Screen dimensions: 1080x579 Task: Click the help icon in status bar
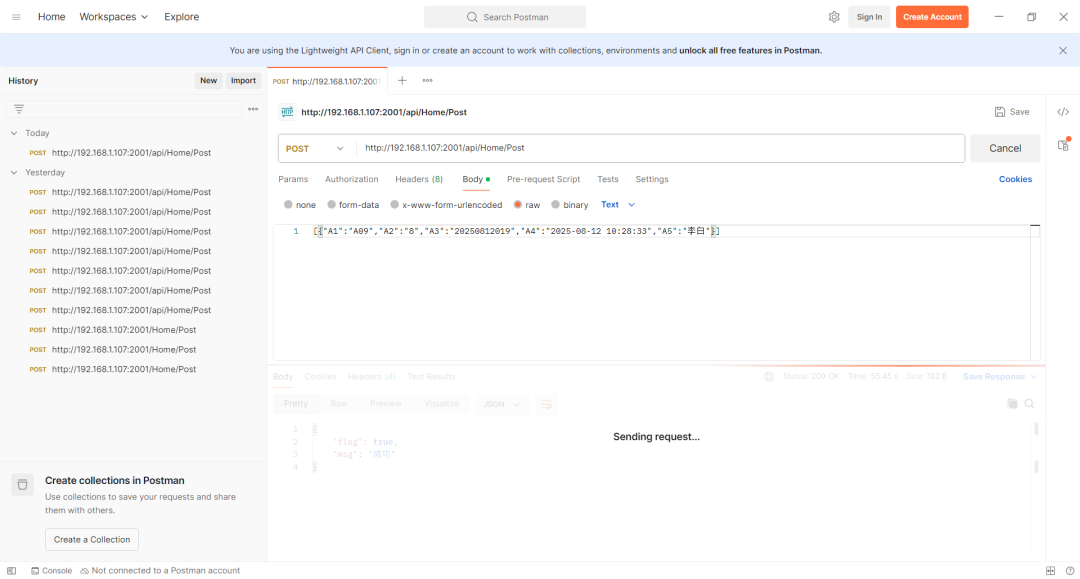point(1069,570)
